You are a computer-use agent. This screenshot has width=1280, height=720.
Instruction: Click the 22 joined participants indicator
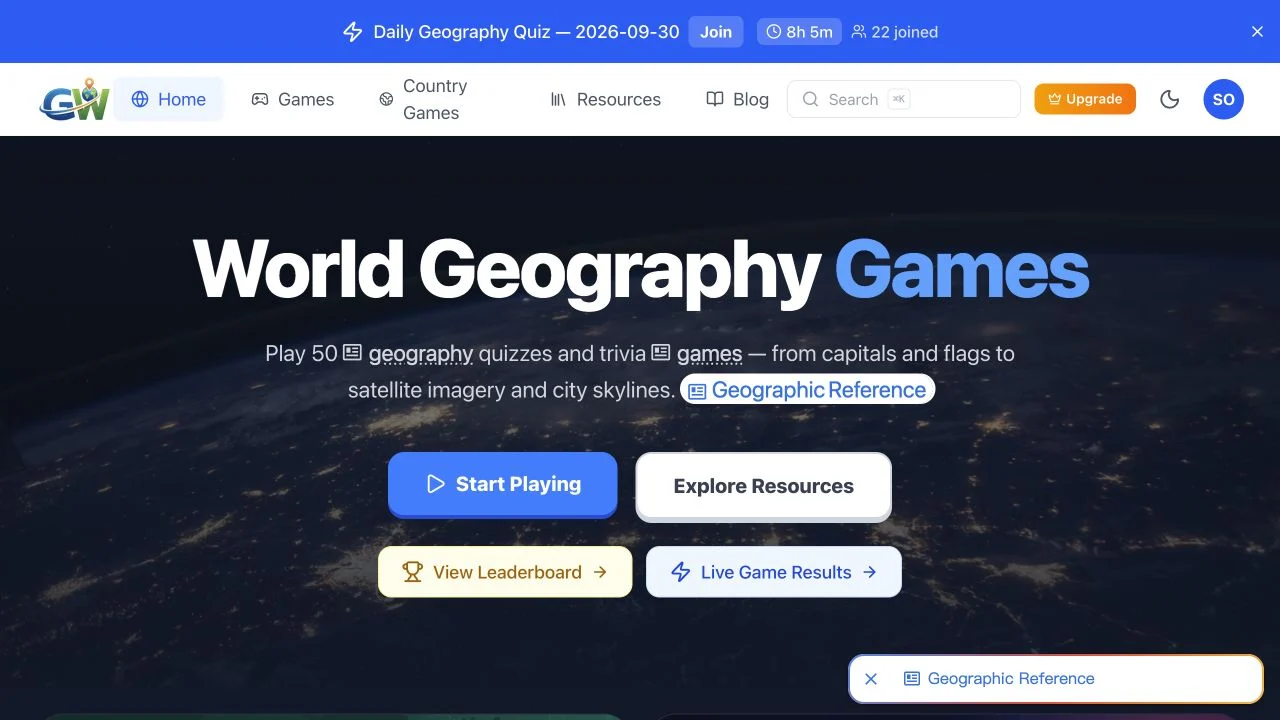[x=895, y=32]
